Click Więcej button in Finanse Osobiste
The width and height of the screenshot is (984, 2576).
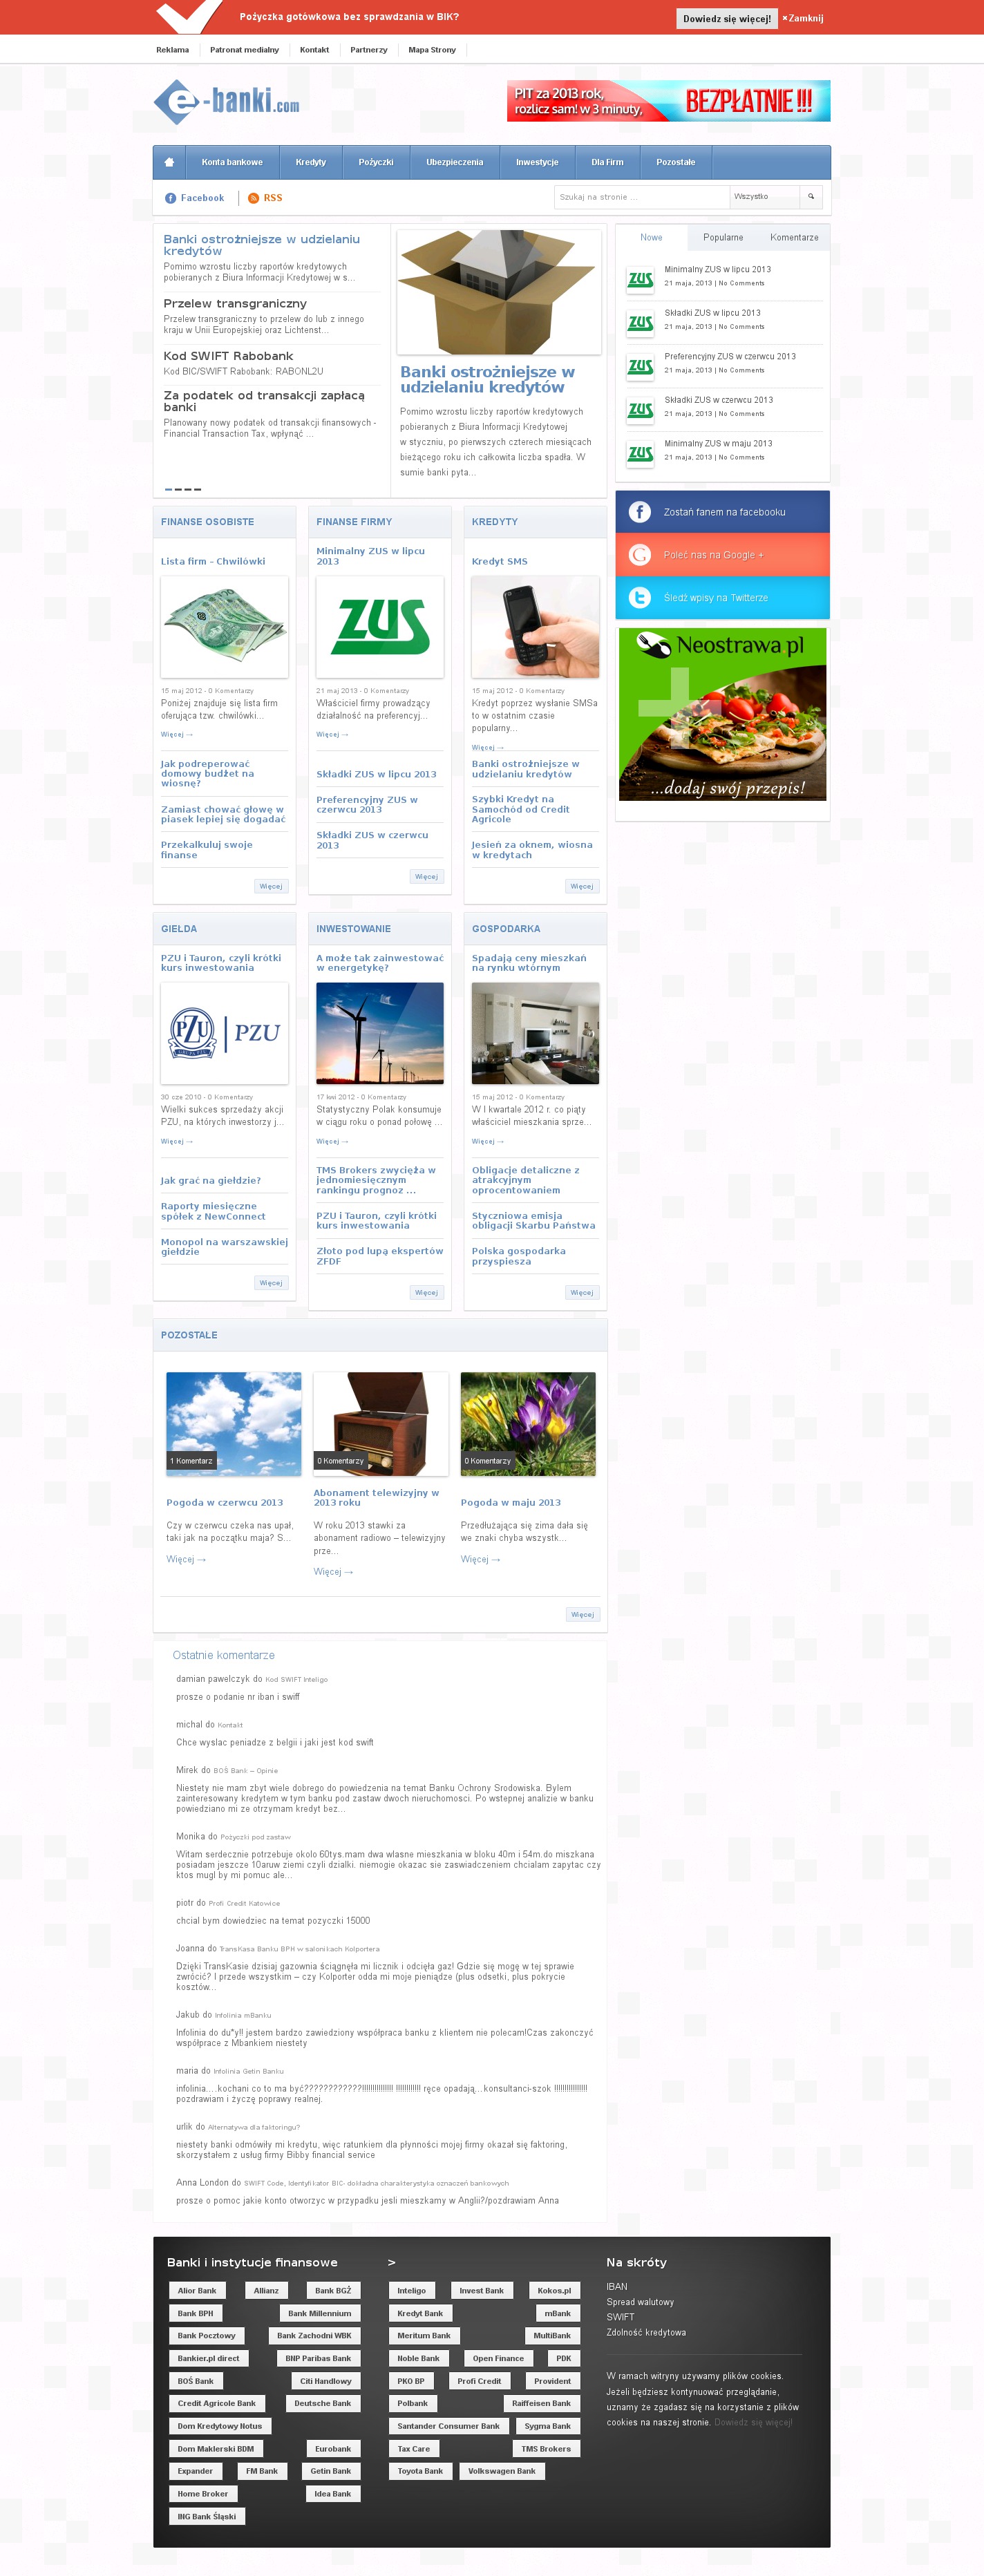[x=271, y=886]
